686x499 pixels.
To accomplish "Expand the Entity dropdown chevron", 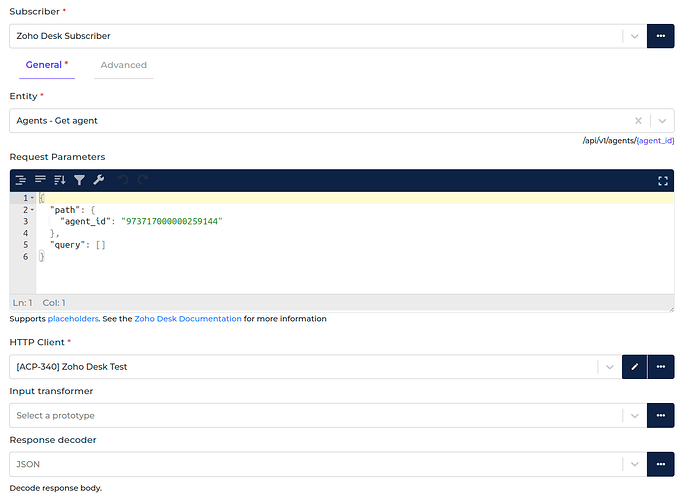I will pos(662,121).
